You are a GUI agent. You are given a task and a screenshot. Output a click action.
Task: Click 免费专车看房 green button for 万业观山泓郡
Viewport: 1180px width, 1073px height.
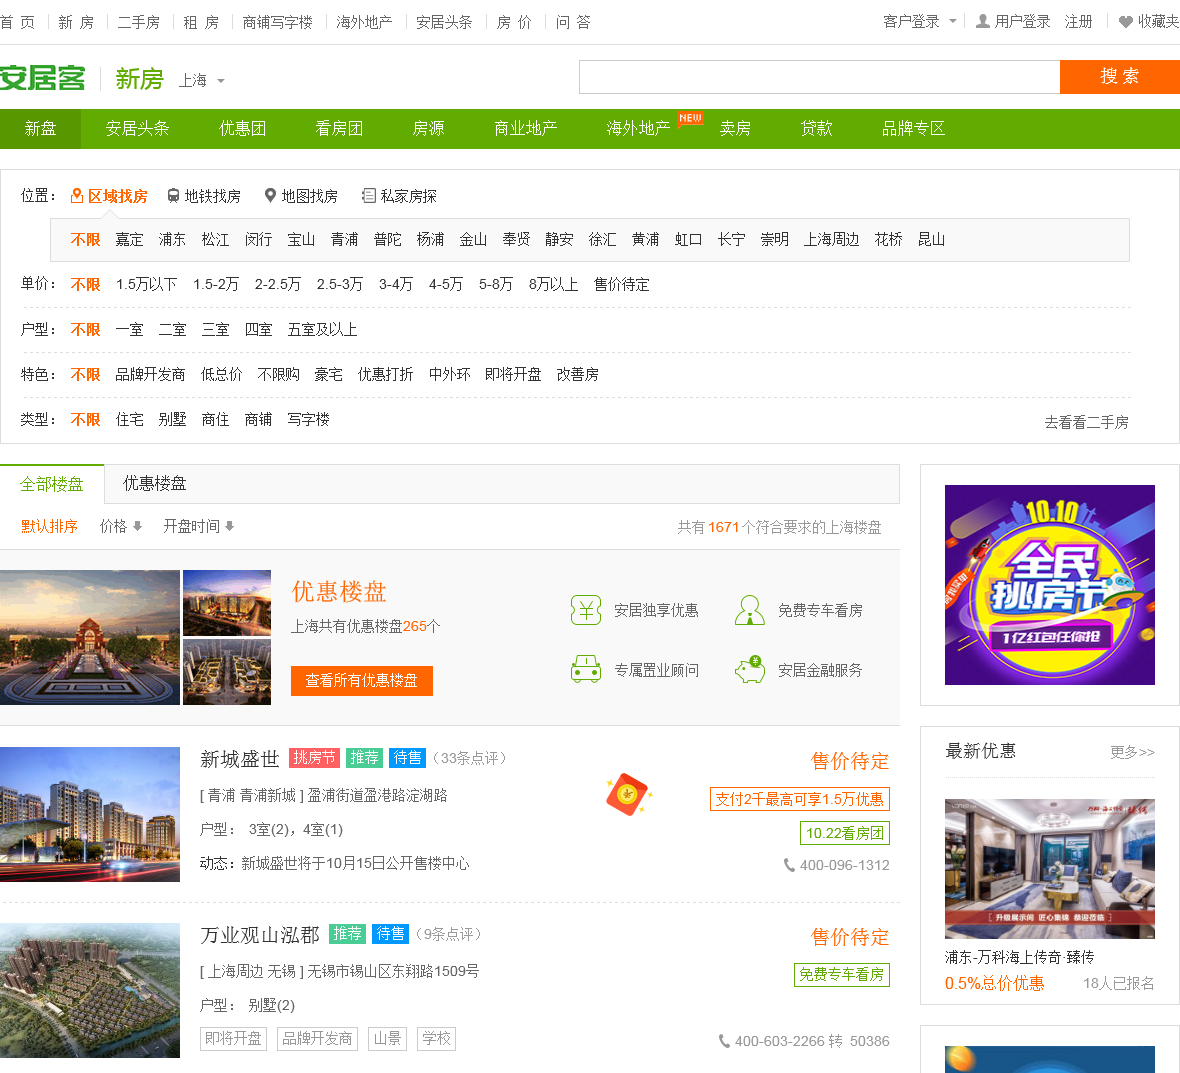coord(841,974)
